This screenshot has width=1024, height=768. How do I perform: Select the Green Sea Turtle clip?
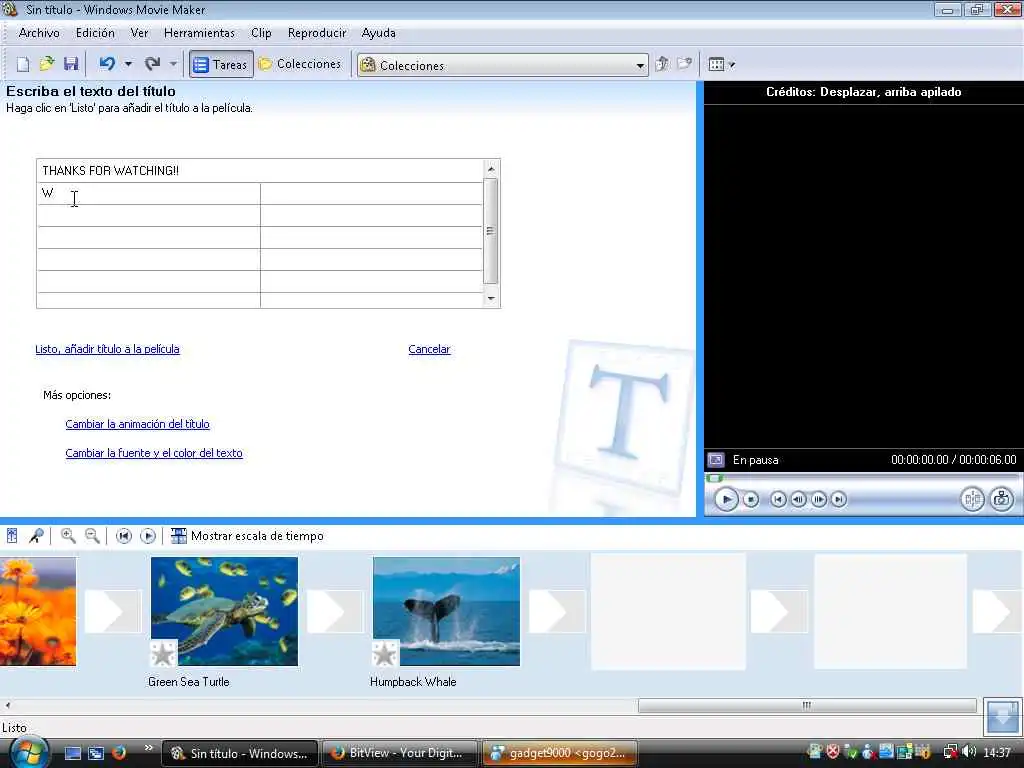(x=224, y=611)
